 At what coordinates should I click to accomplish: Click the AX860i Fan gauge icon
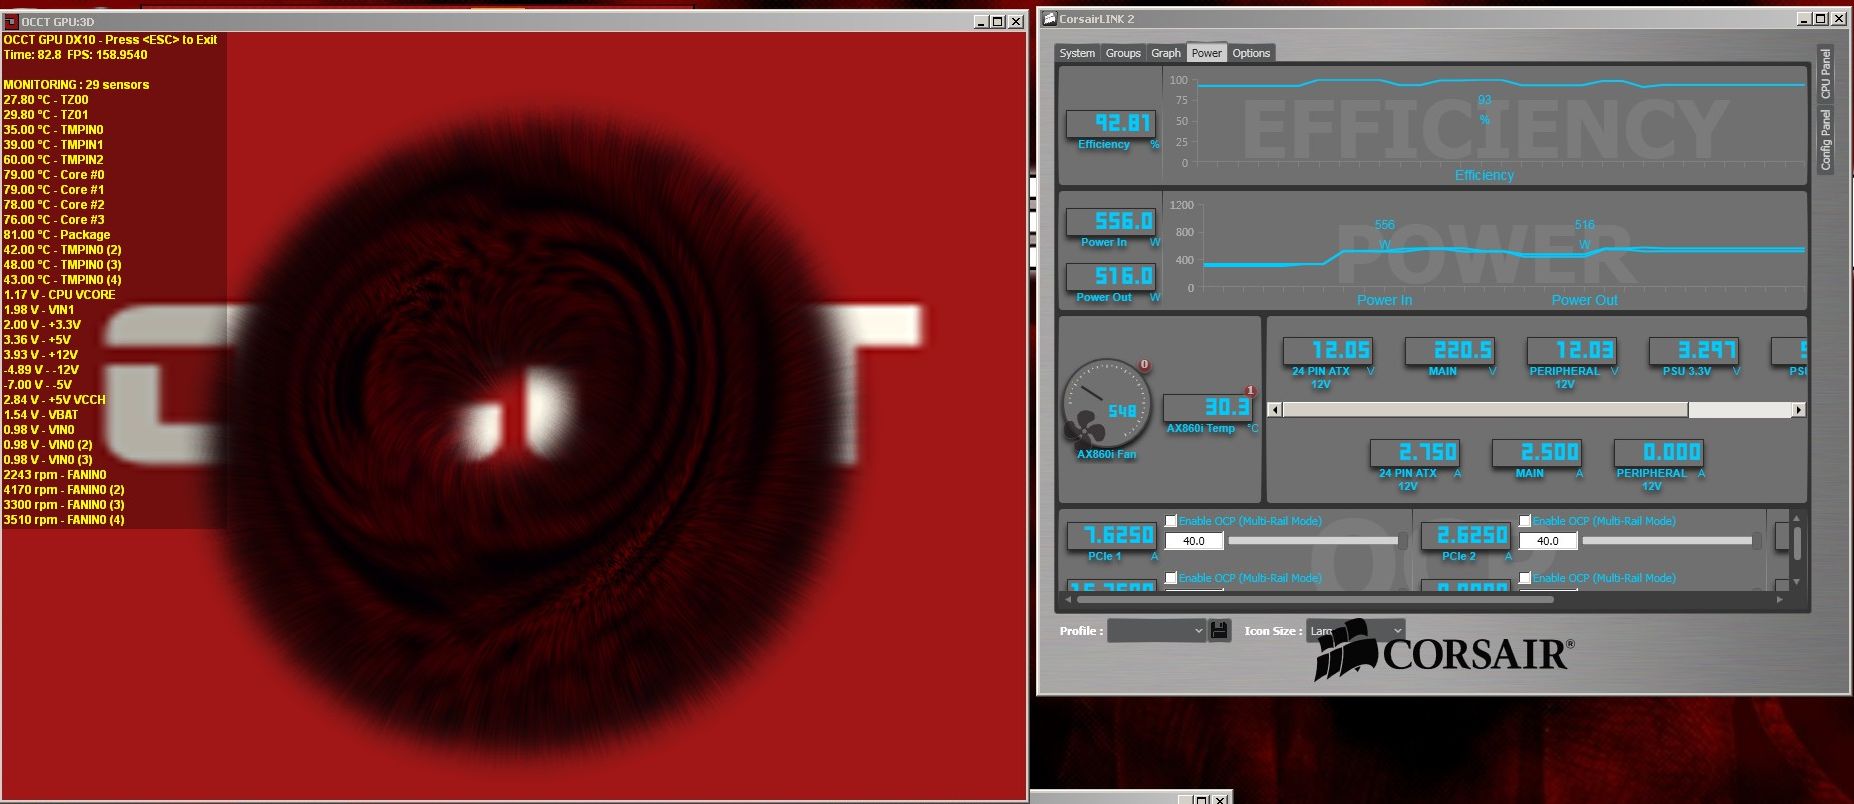[1105, 405]
